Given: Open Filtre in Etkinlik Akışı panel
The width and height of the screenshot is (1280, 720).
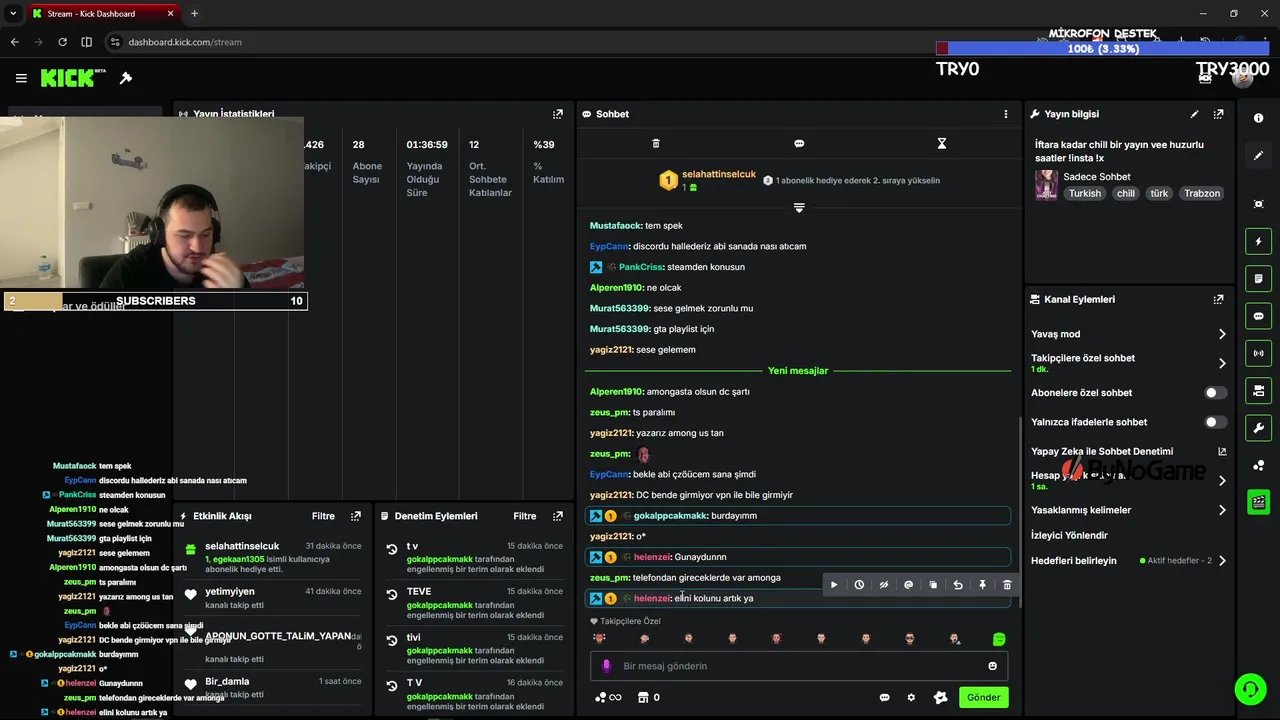Looking at the screenshot, I should pyautogui.click(x=323, y=516).
